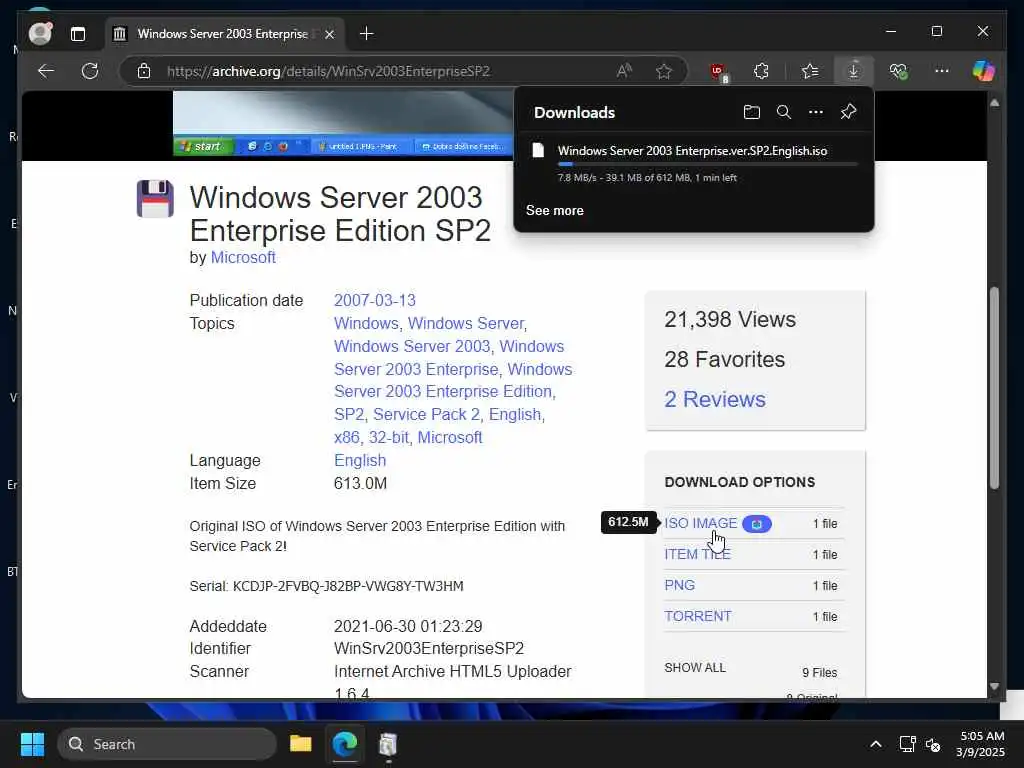This screenshot has width=1024, height=768.
Task: Reload the archive.org page
Action: (90, 71)
